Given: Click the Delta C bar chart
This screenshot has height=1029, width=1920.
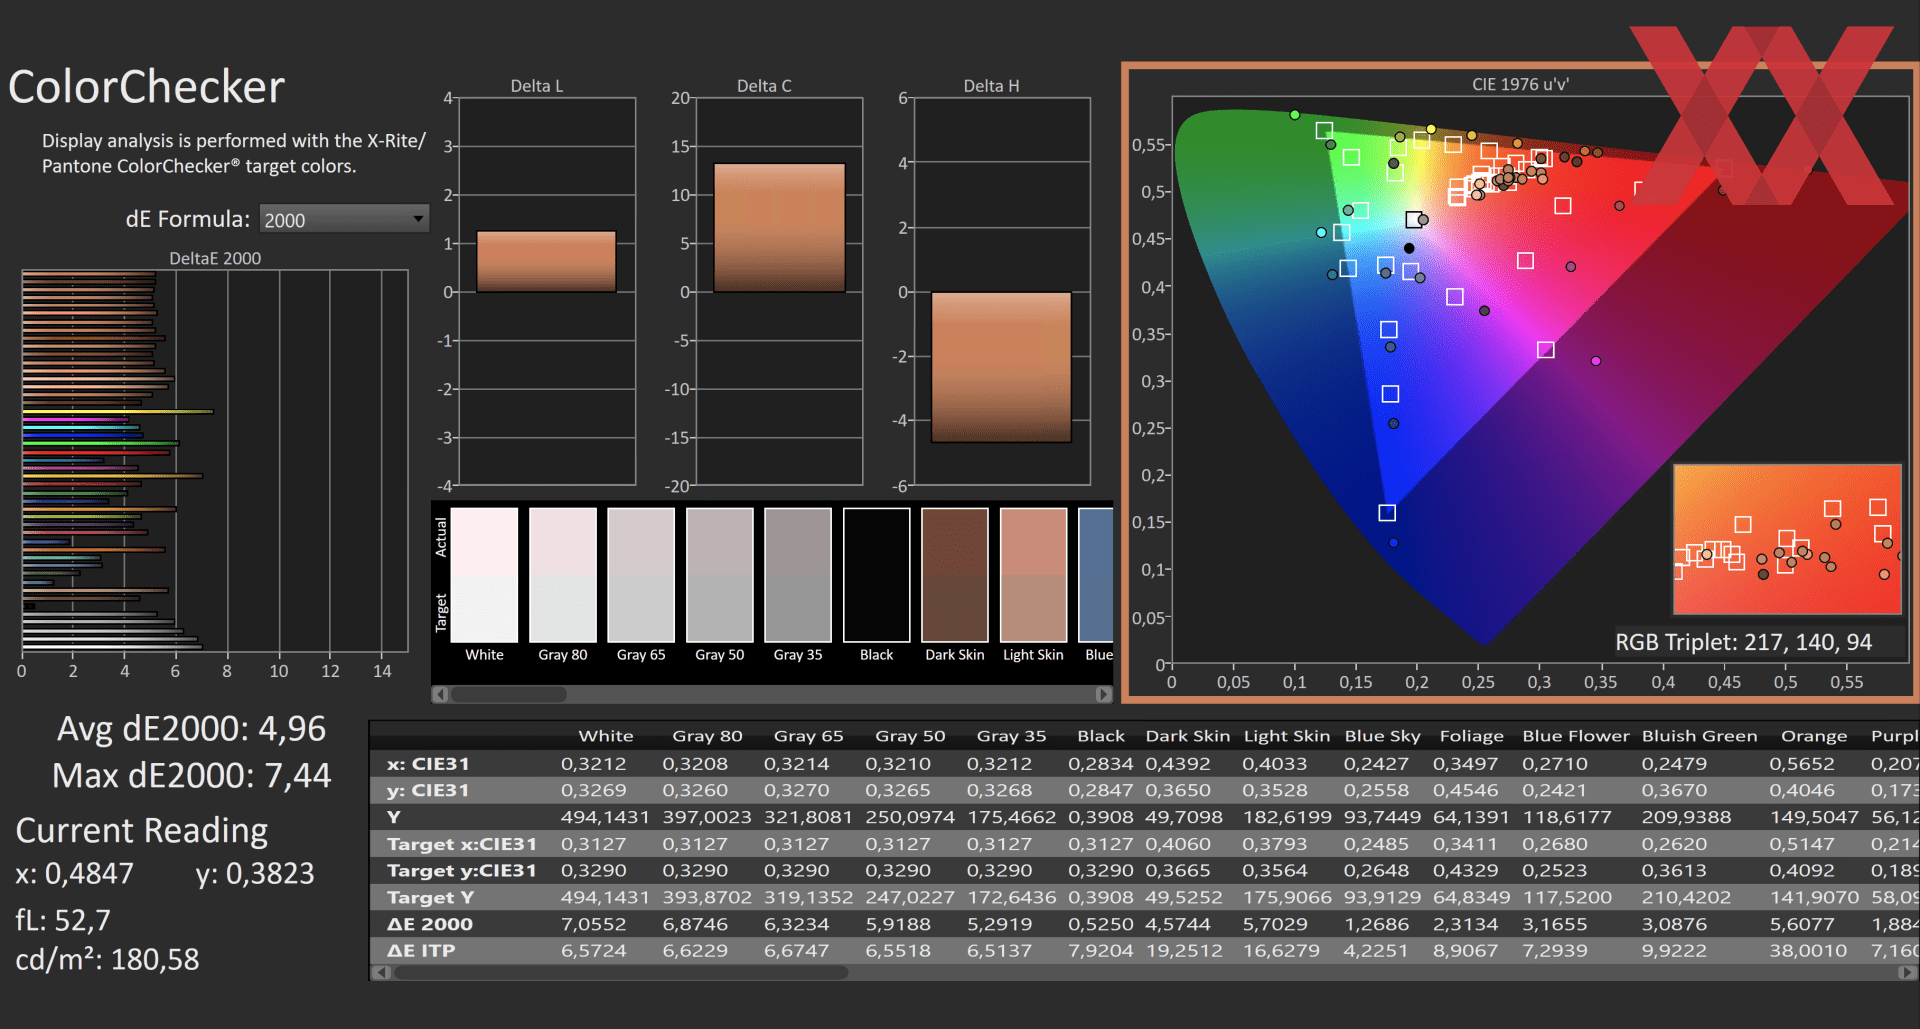Looking at the screenshot, I should (779, 291).
